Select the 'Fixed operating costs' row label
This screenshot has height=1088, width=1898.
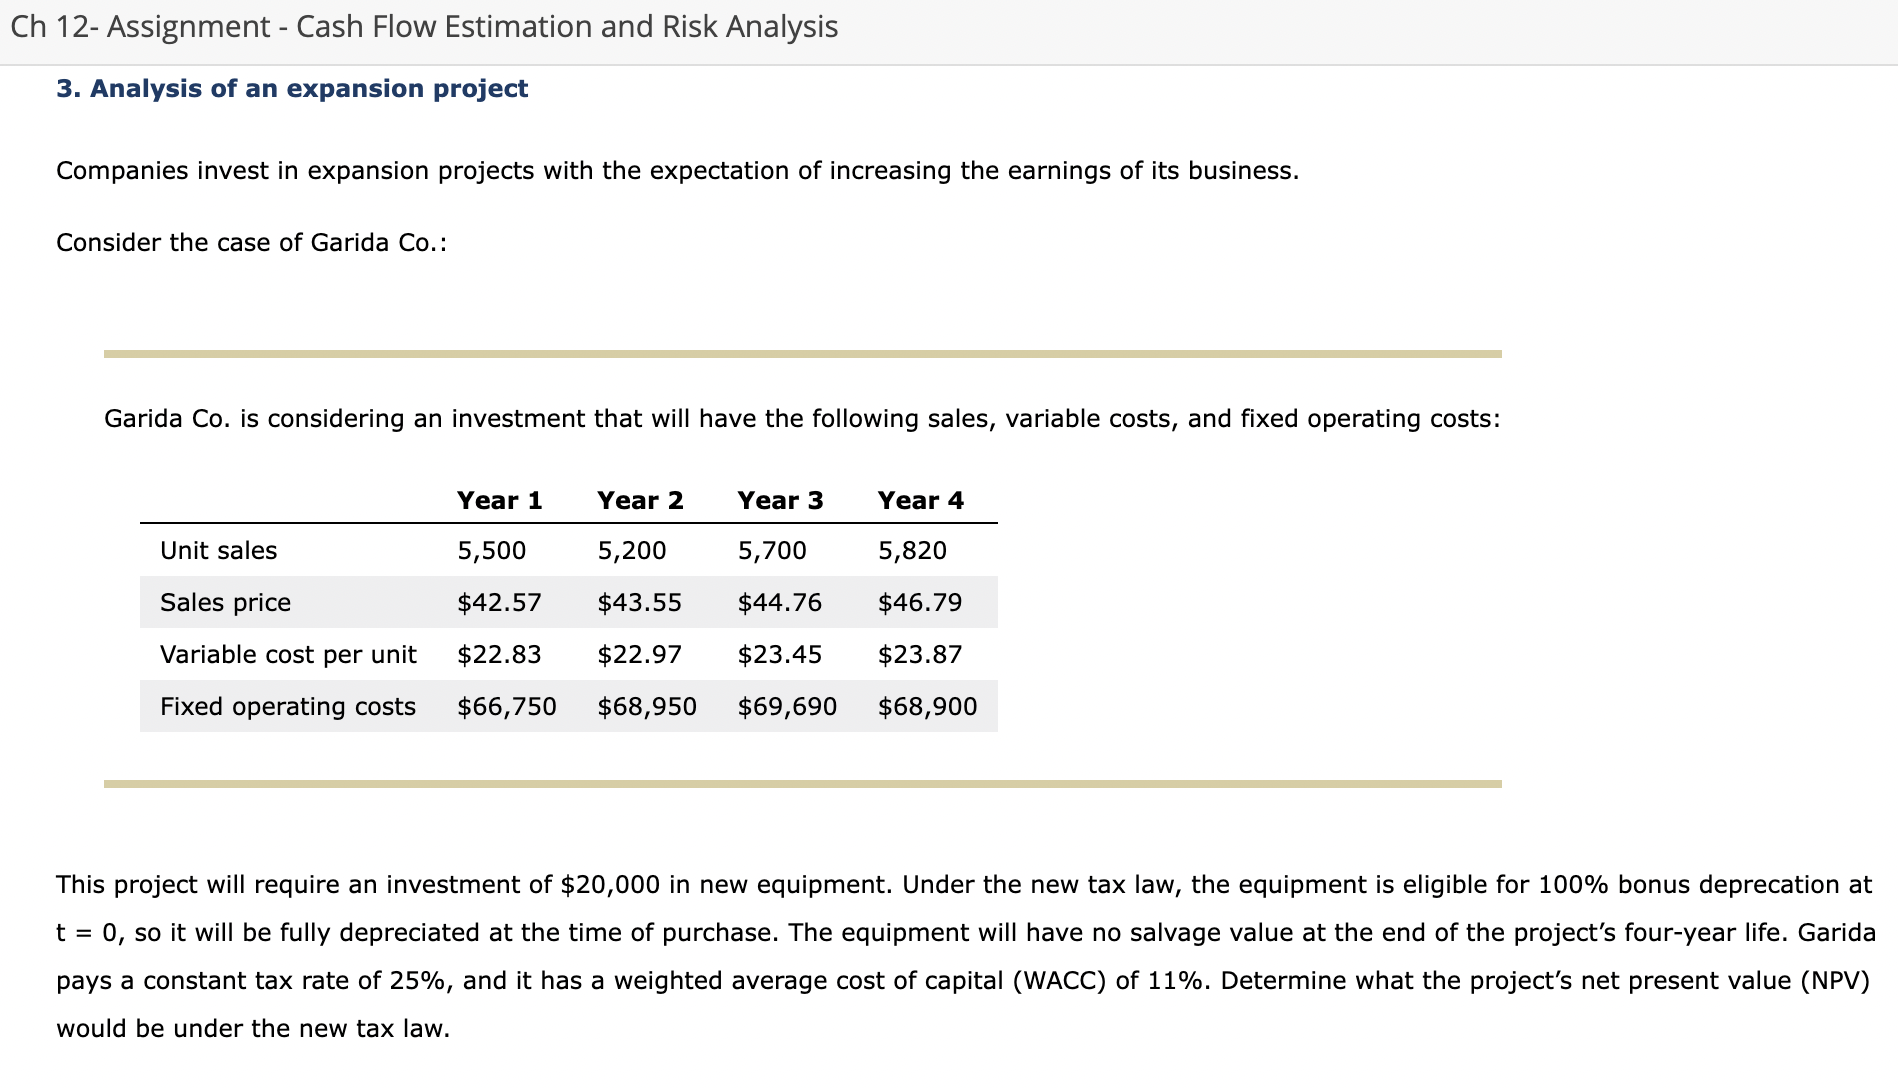(x=287, y=706)
